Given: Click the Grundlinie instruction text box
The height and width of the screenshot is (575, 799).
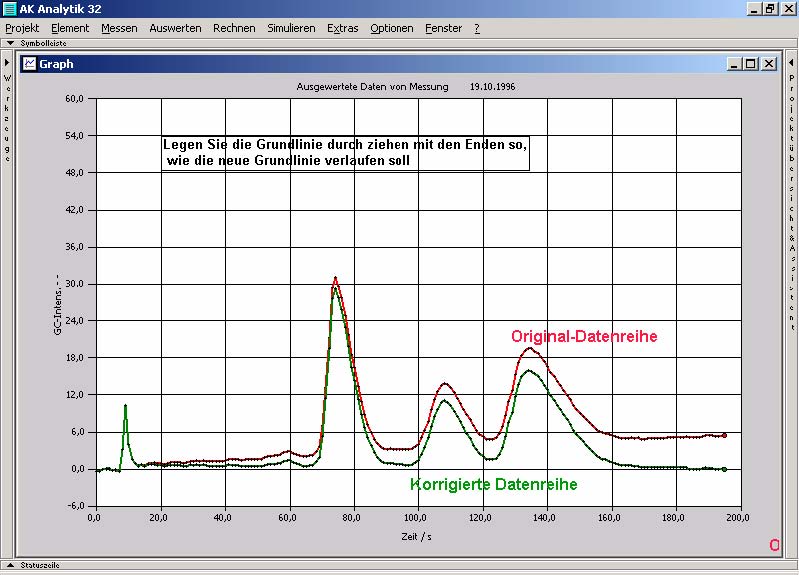Looking at the screenshot, I should (x=345, y=153).
